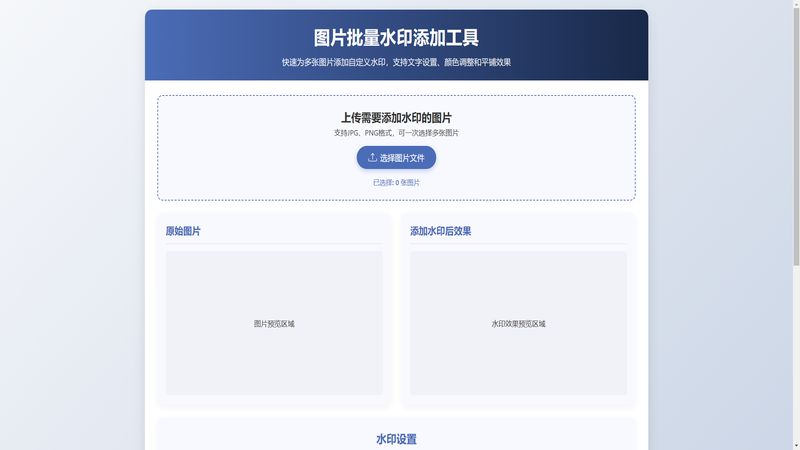Click the subtitle text under the header title

(396, 62)
